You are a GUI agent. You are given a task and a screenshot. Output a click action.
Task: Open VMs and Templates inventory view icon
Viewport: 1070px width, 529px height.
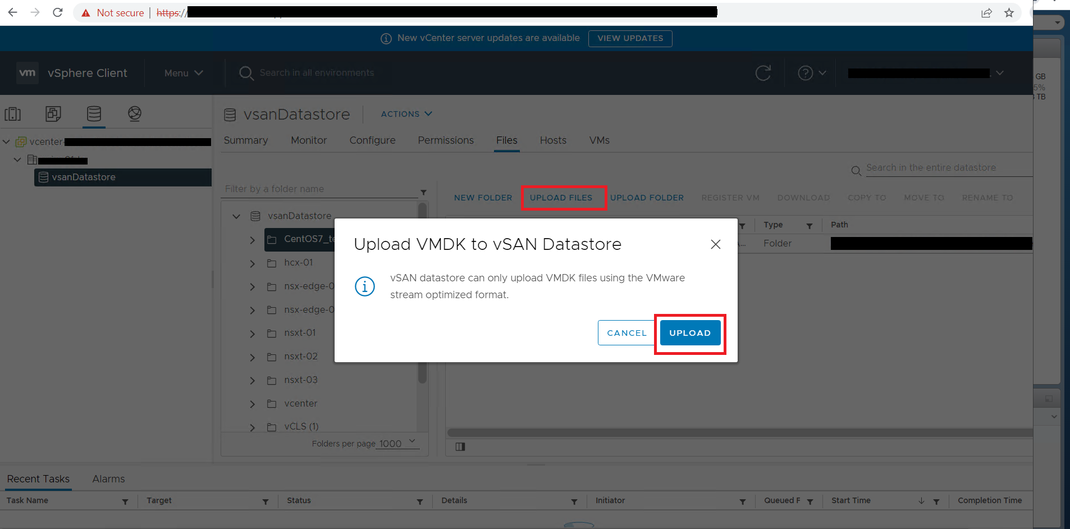[x=53, y=115]
